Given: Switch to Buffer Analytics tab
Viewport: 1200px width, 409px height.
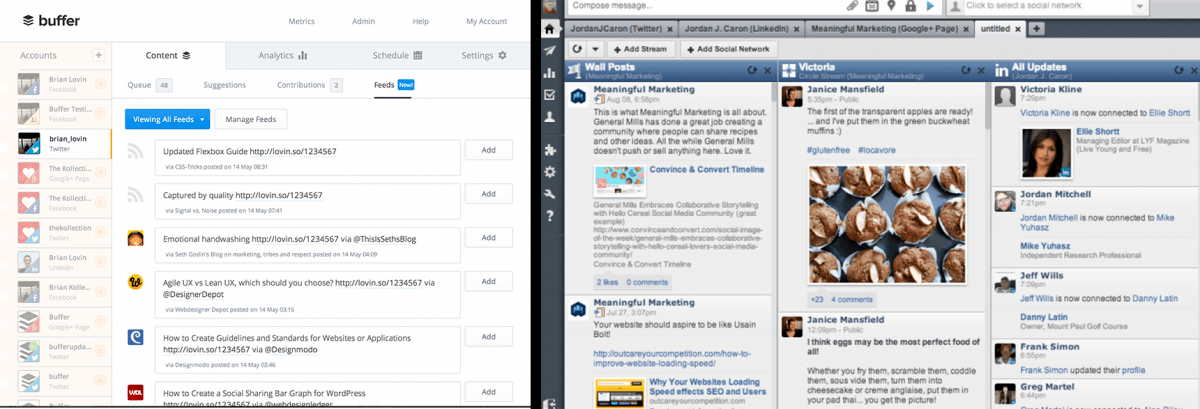Looking at the screenshot, I should point(283,56).
